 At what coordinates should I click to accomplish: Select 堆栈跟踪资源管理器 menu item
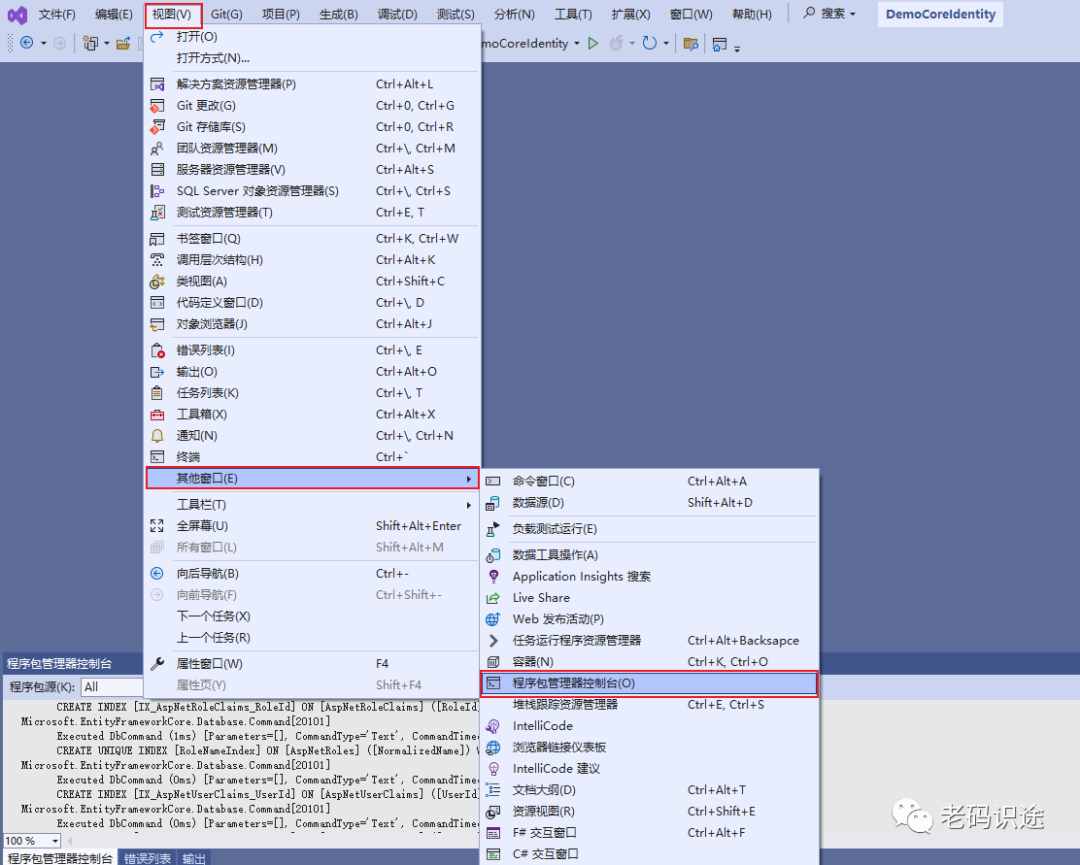[649, 705]
